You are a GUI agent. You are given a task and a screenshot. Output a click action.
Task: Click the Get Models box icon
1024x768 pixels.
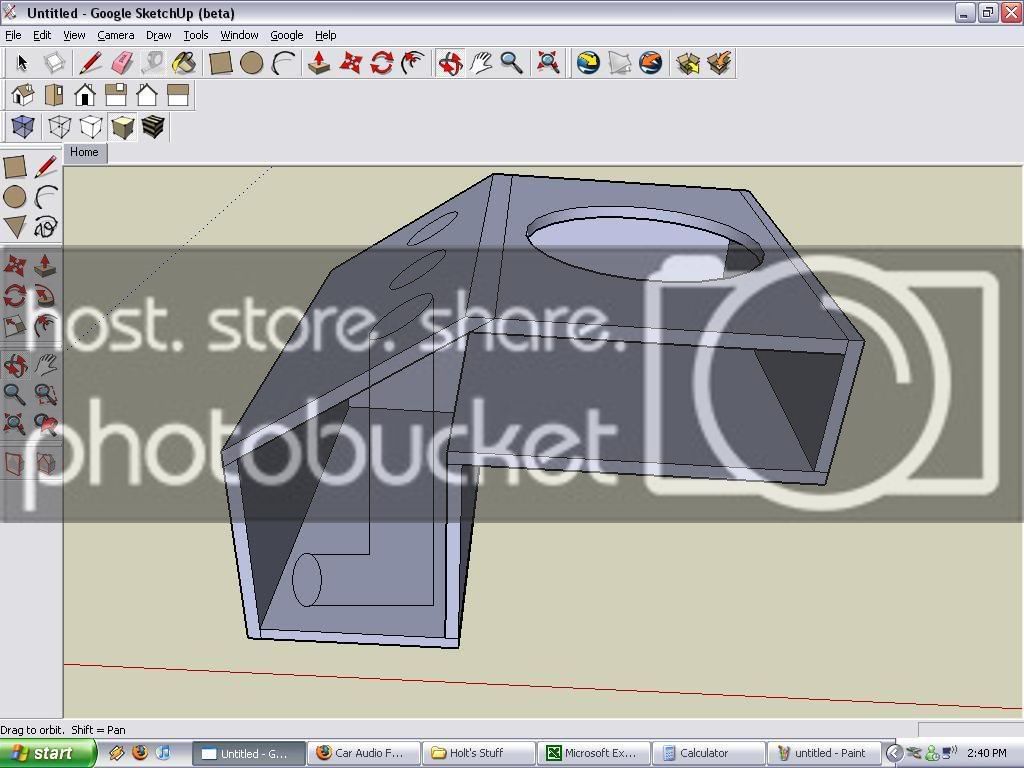click(x=687, y=63)
